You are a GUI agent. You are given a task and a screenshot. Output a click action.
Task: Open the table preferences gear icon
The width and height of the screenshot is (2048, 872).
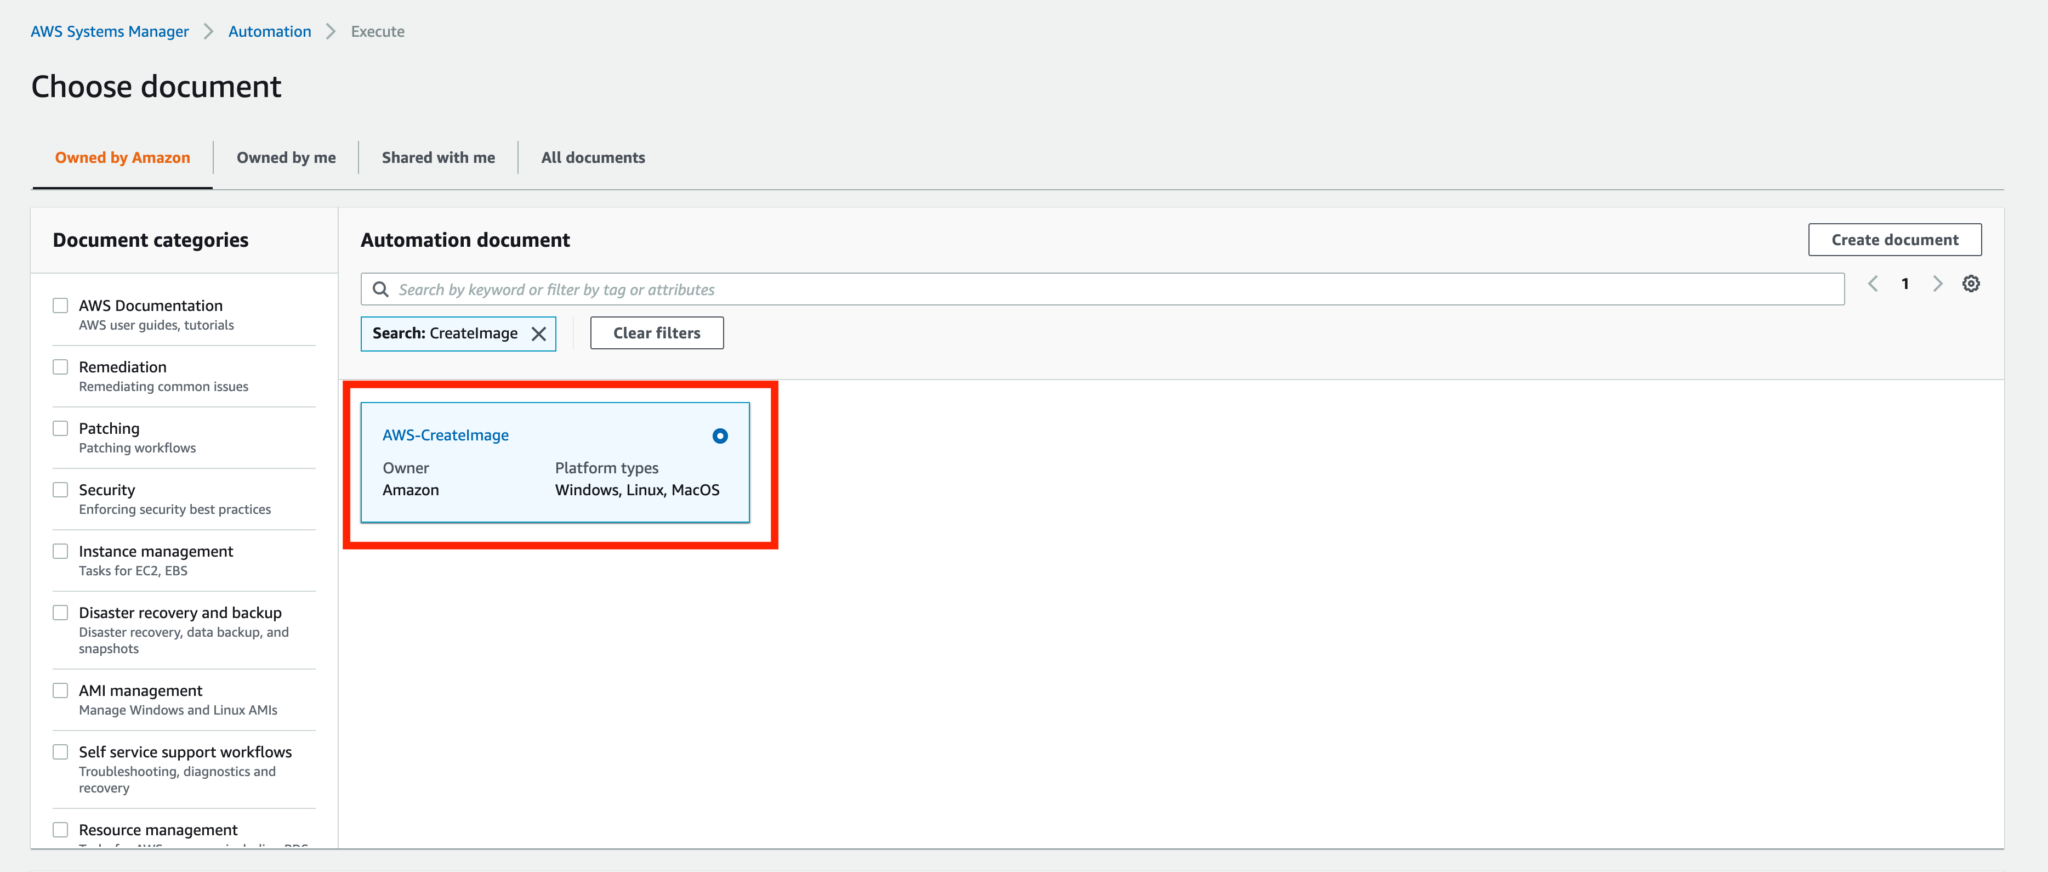[x=1970, y=284]
